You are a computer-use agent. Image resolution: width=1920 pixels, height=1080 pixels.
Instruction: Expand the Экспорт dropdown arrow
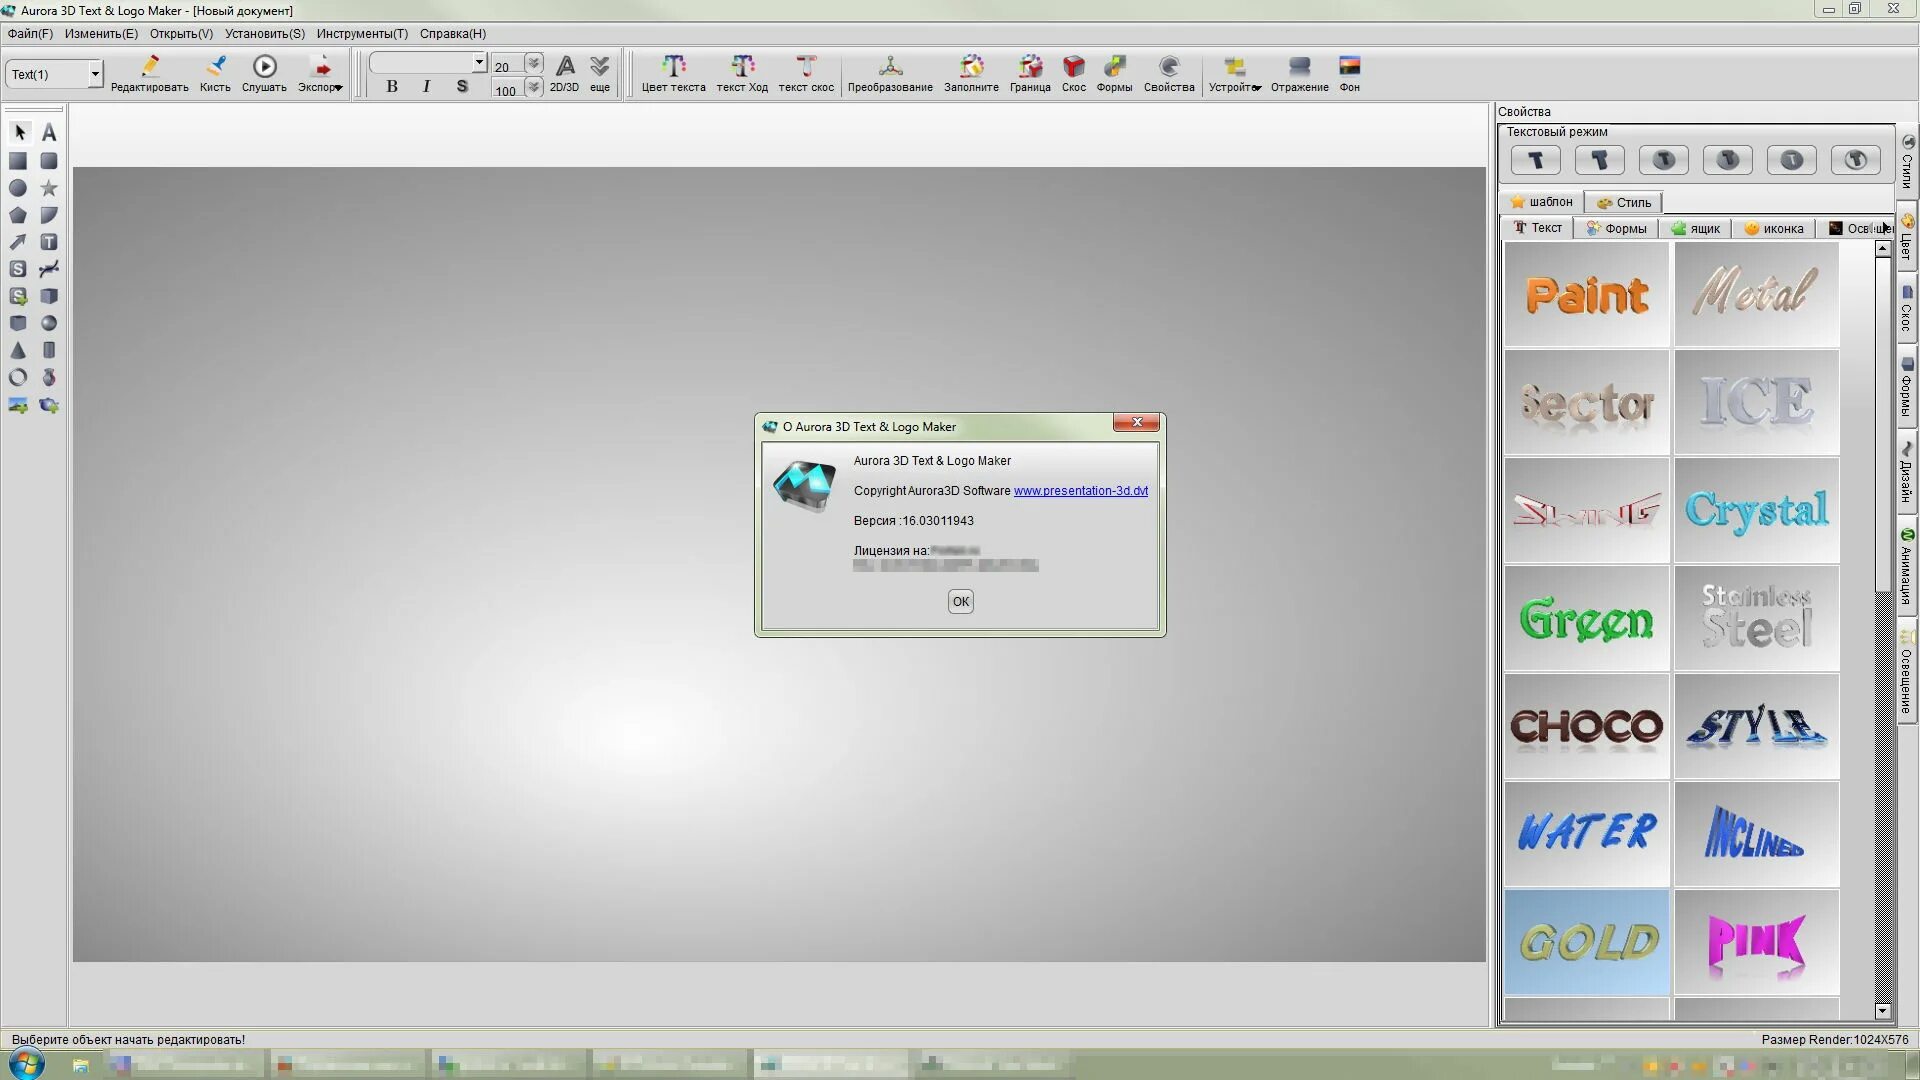tap(339, 88)
